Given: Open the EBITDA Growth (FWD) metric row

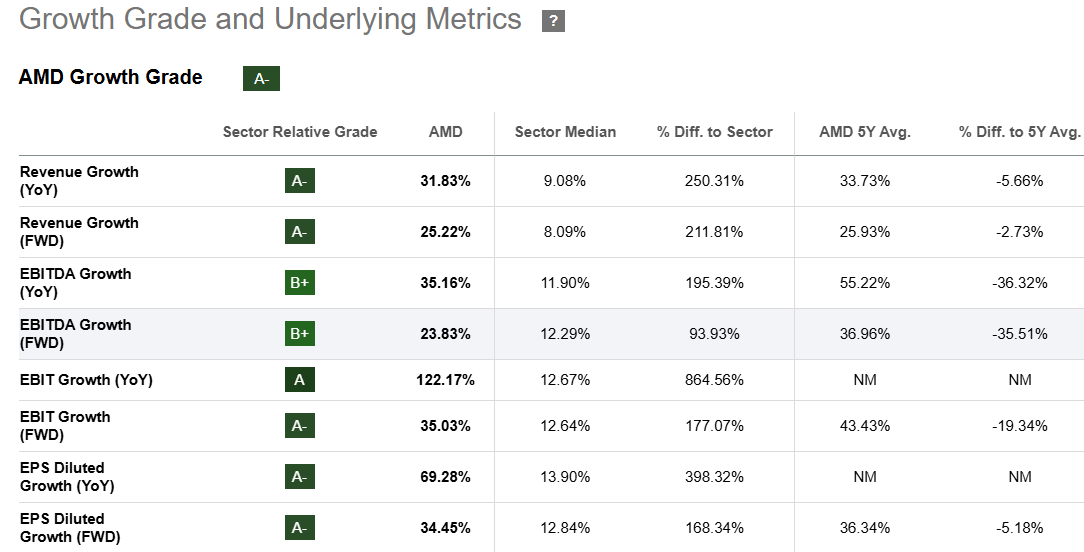Looking at the screenshot, I should (x=75, y=334).
